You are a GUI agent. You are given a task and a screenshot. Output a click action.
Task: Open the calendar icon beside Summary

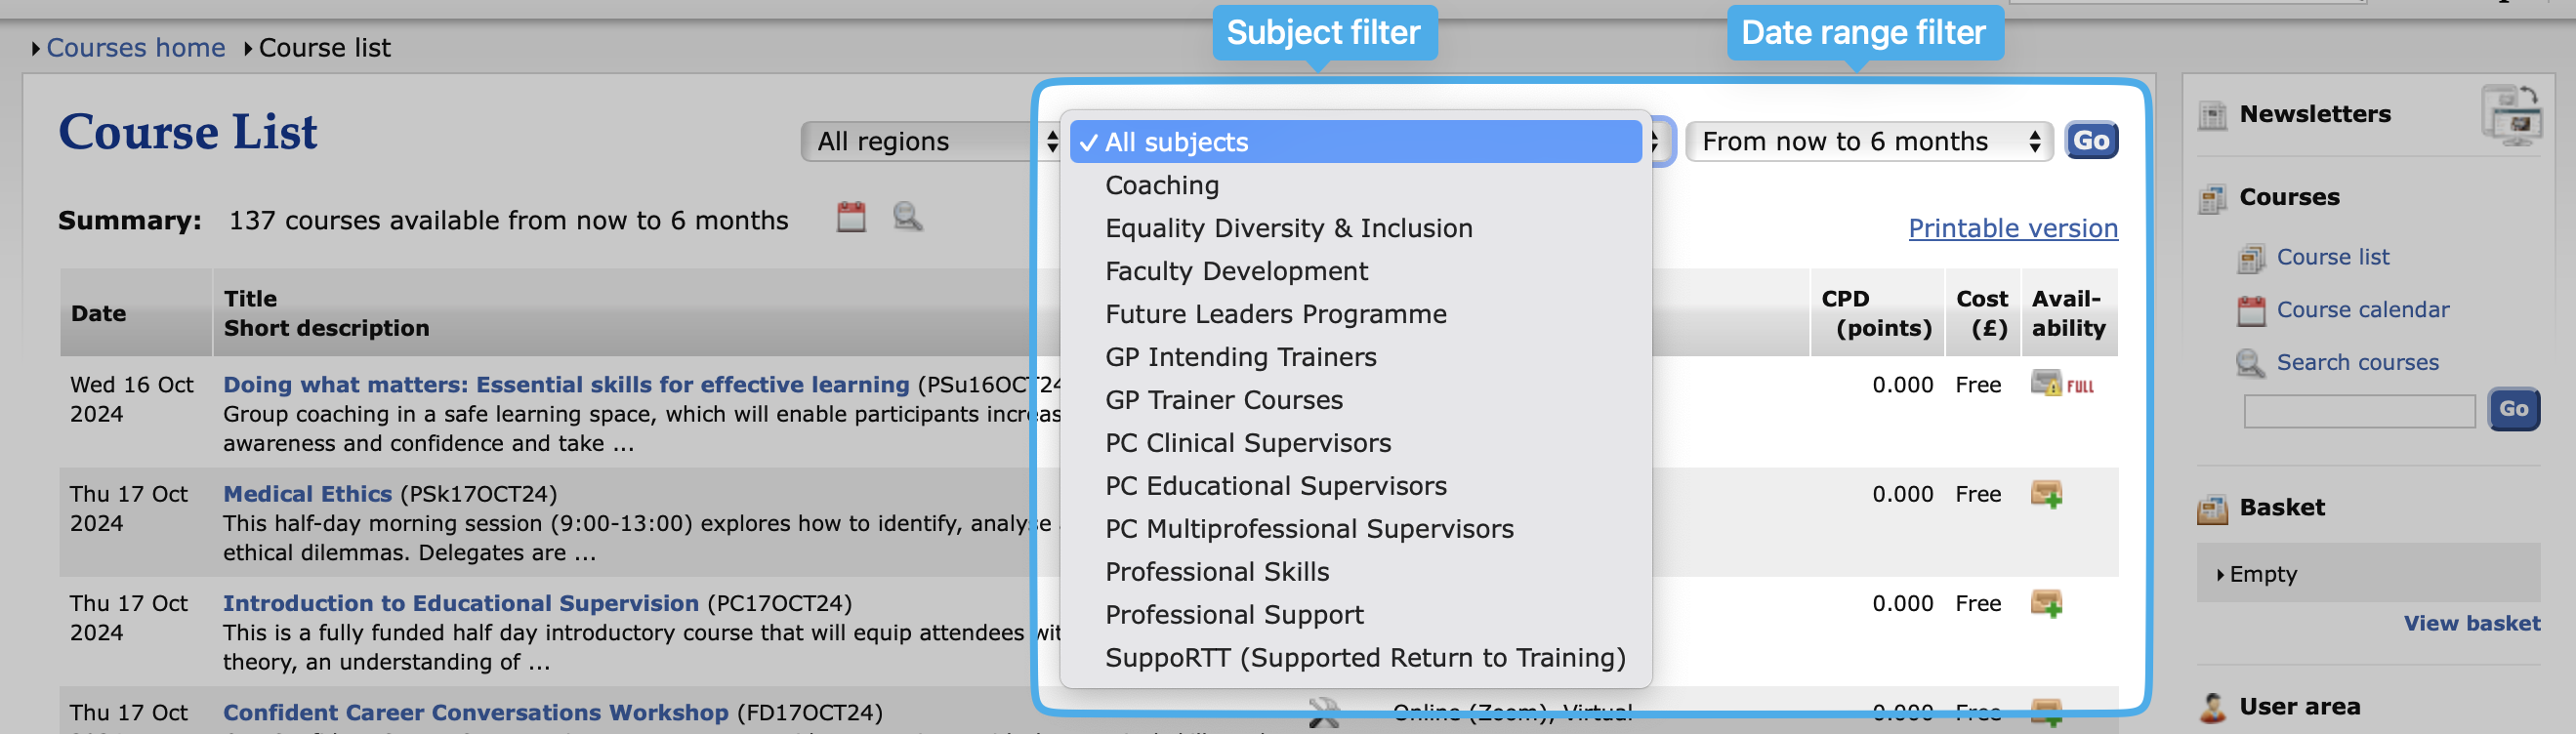851,217
